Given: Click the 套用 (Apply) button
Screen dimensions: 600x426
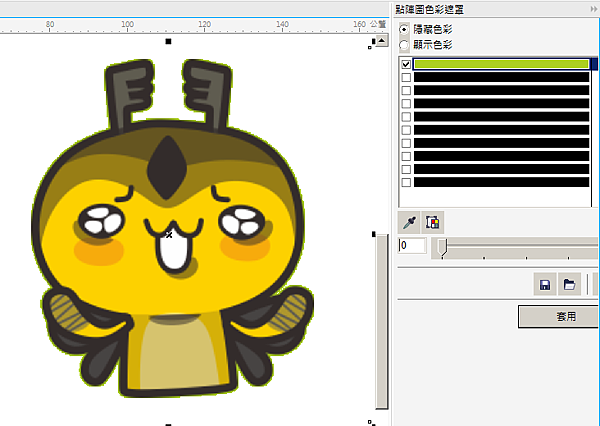Looking at the screenshot, I should point(558,317).
